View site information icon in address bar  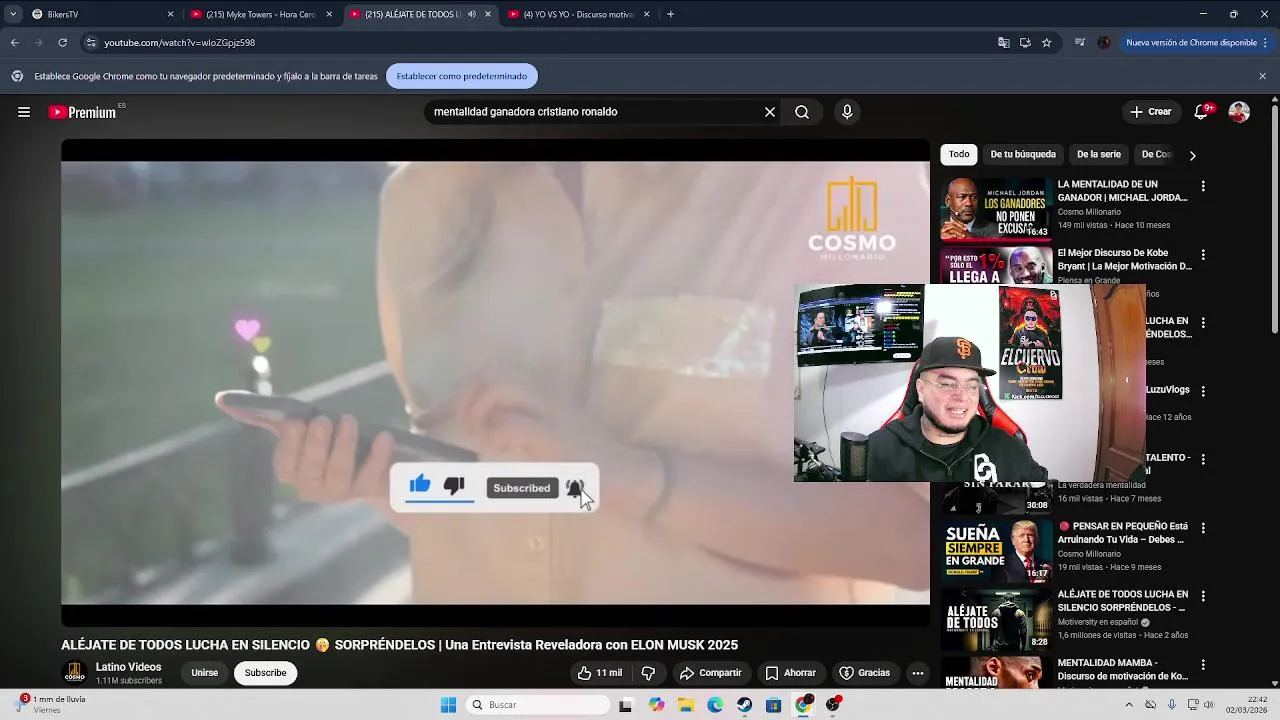[91, 43]
